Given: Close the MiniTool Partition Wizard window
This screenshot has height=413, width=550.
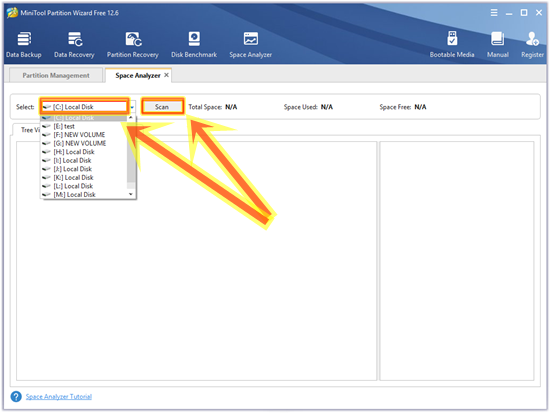Looking at the screenshot, I should (x=539, y=13).
